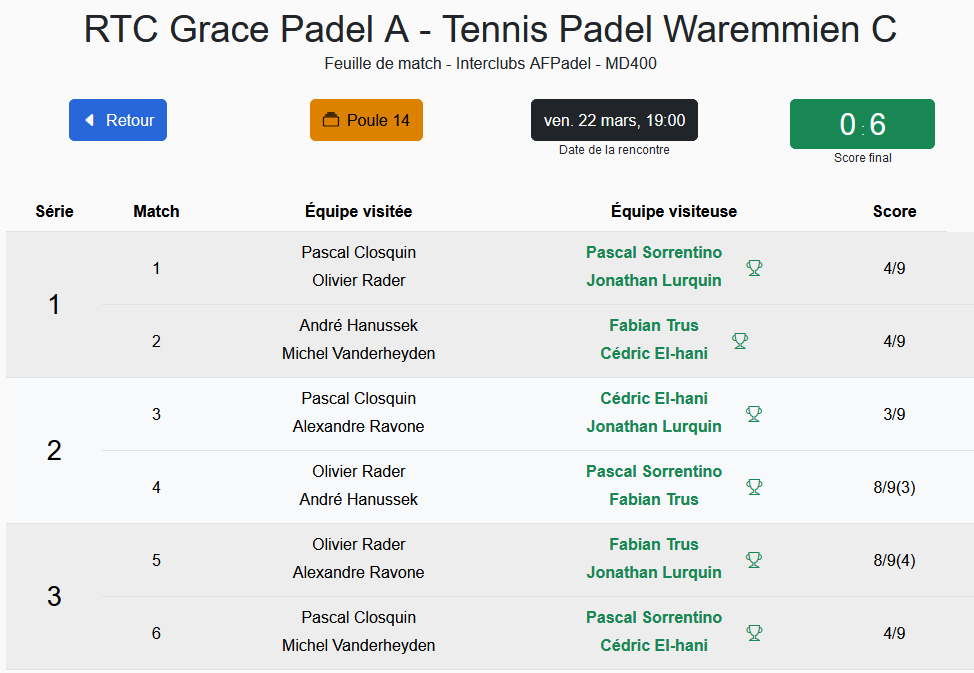Select the Score column header
Screen dimensions: 974x673
point(894,211)
